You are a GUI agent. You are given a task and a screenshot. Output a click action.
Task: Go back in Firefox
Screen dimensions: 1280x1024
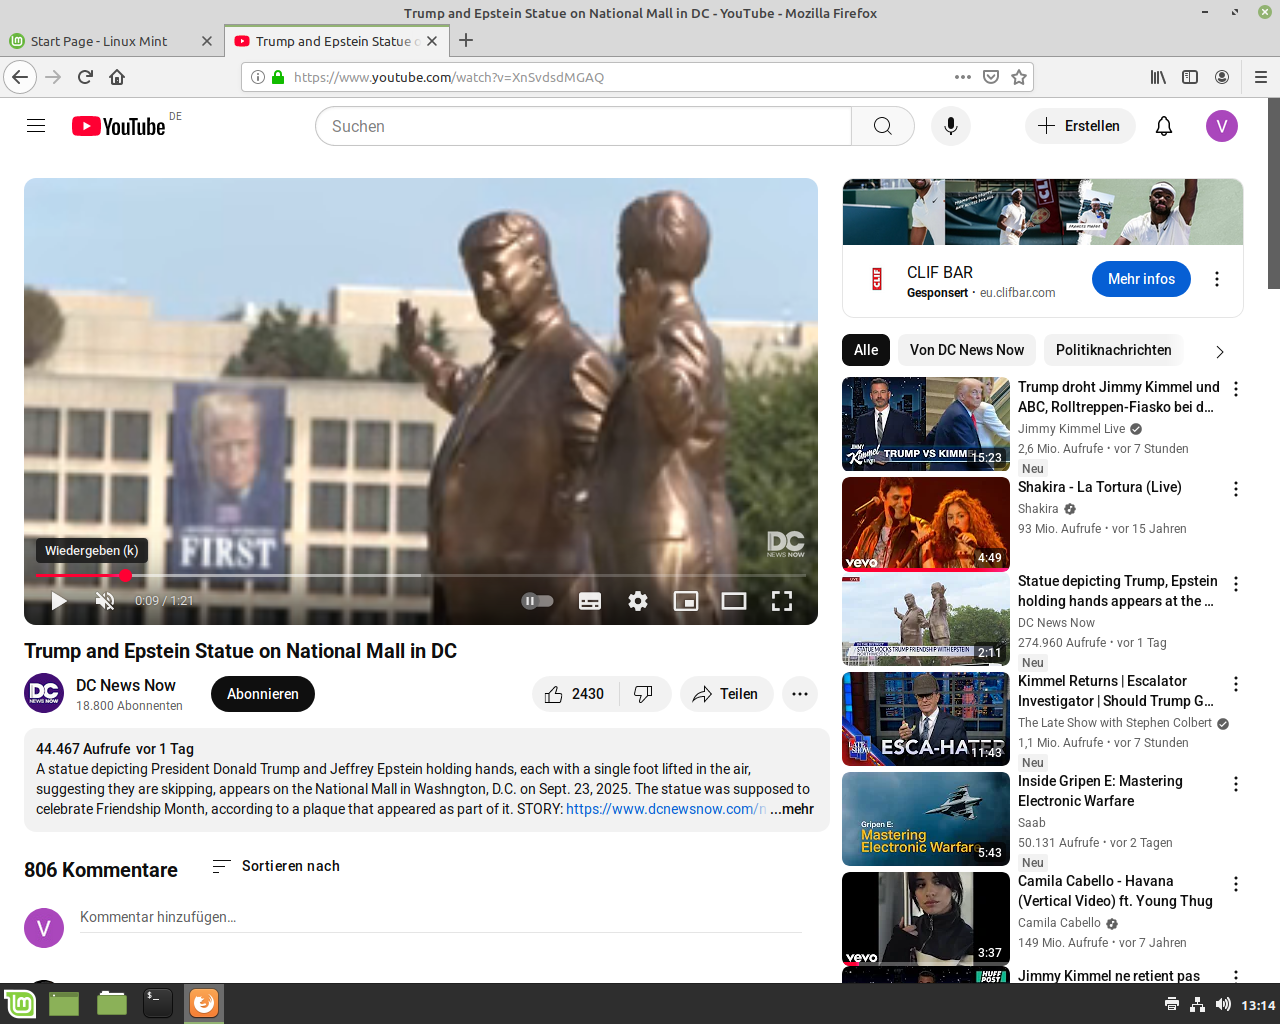20,77
